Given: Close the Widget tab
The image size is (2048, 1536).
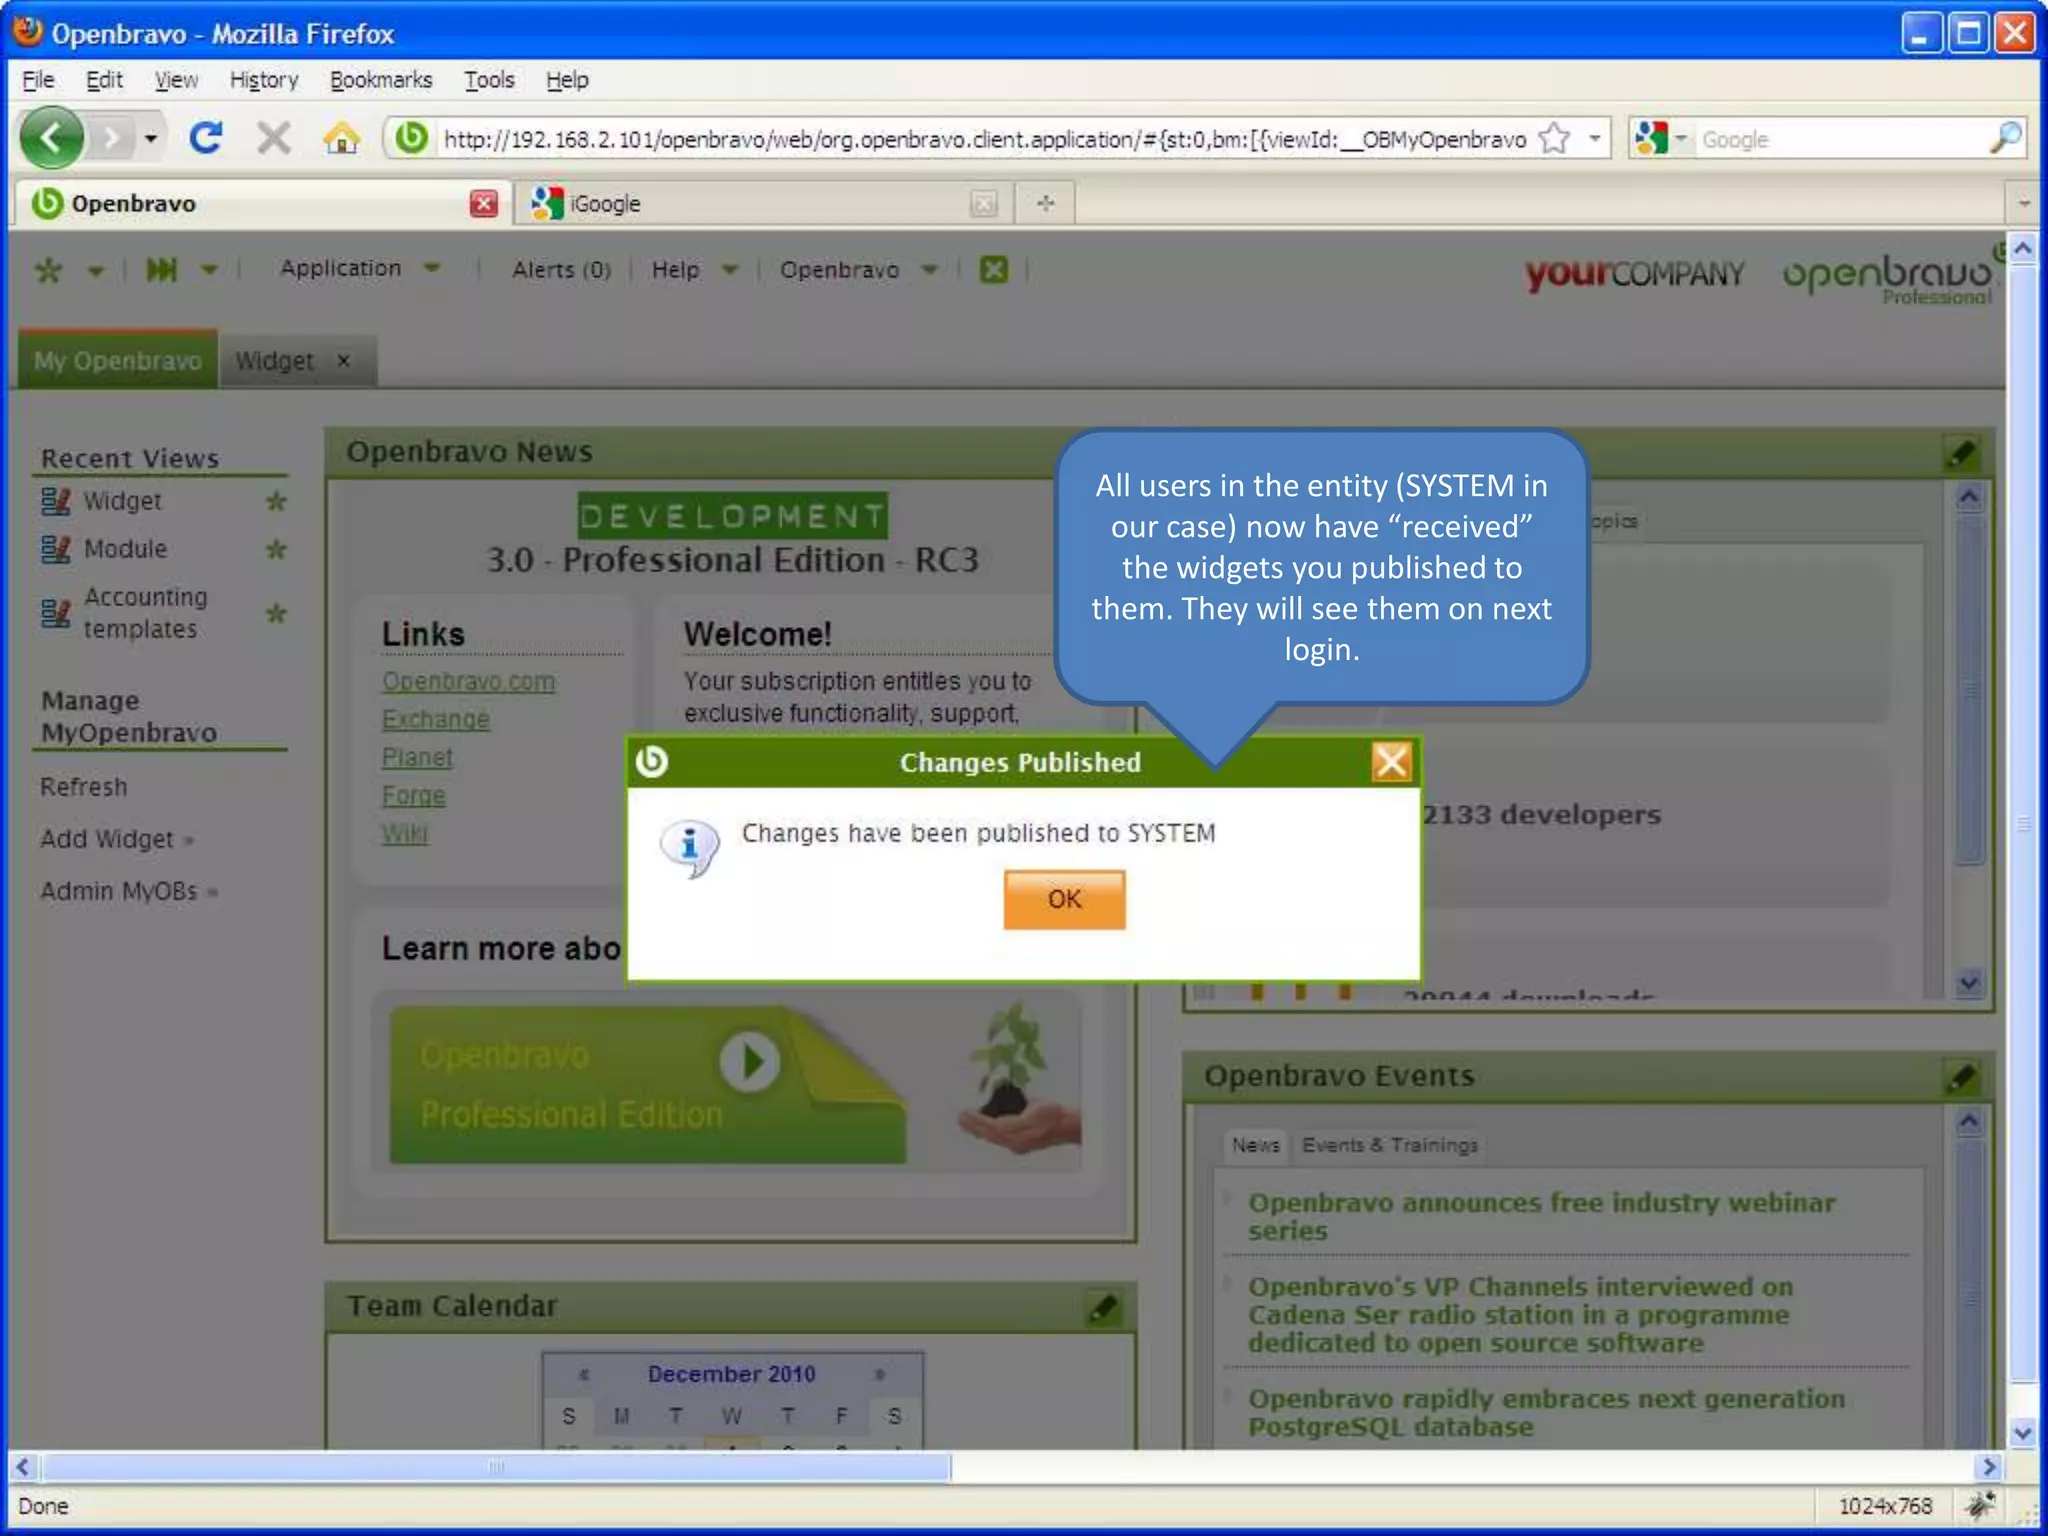Looking at the screenshot, I should pos(344,361).
